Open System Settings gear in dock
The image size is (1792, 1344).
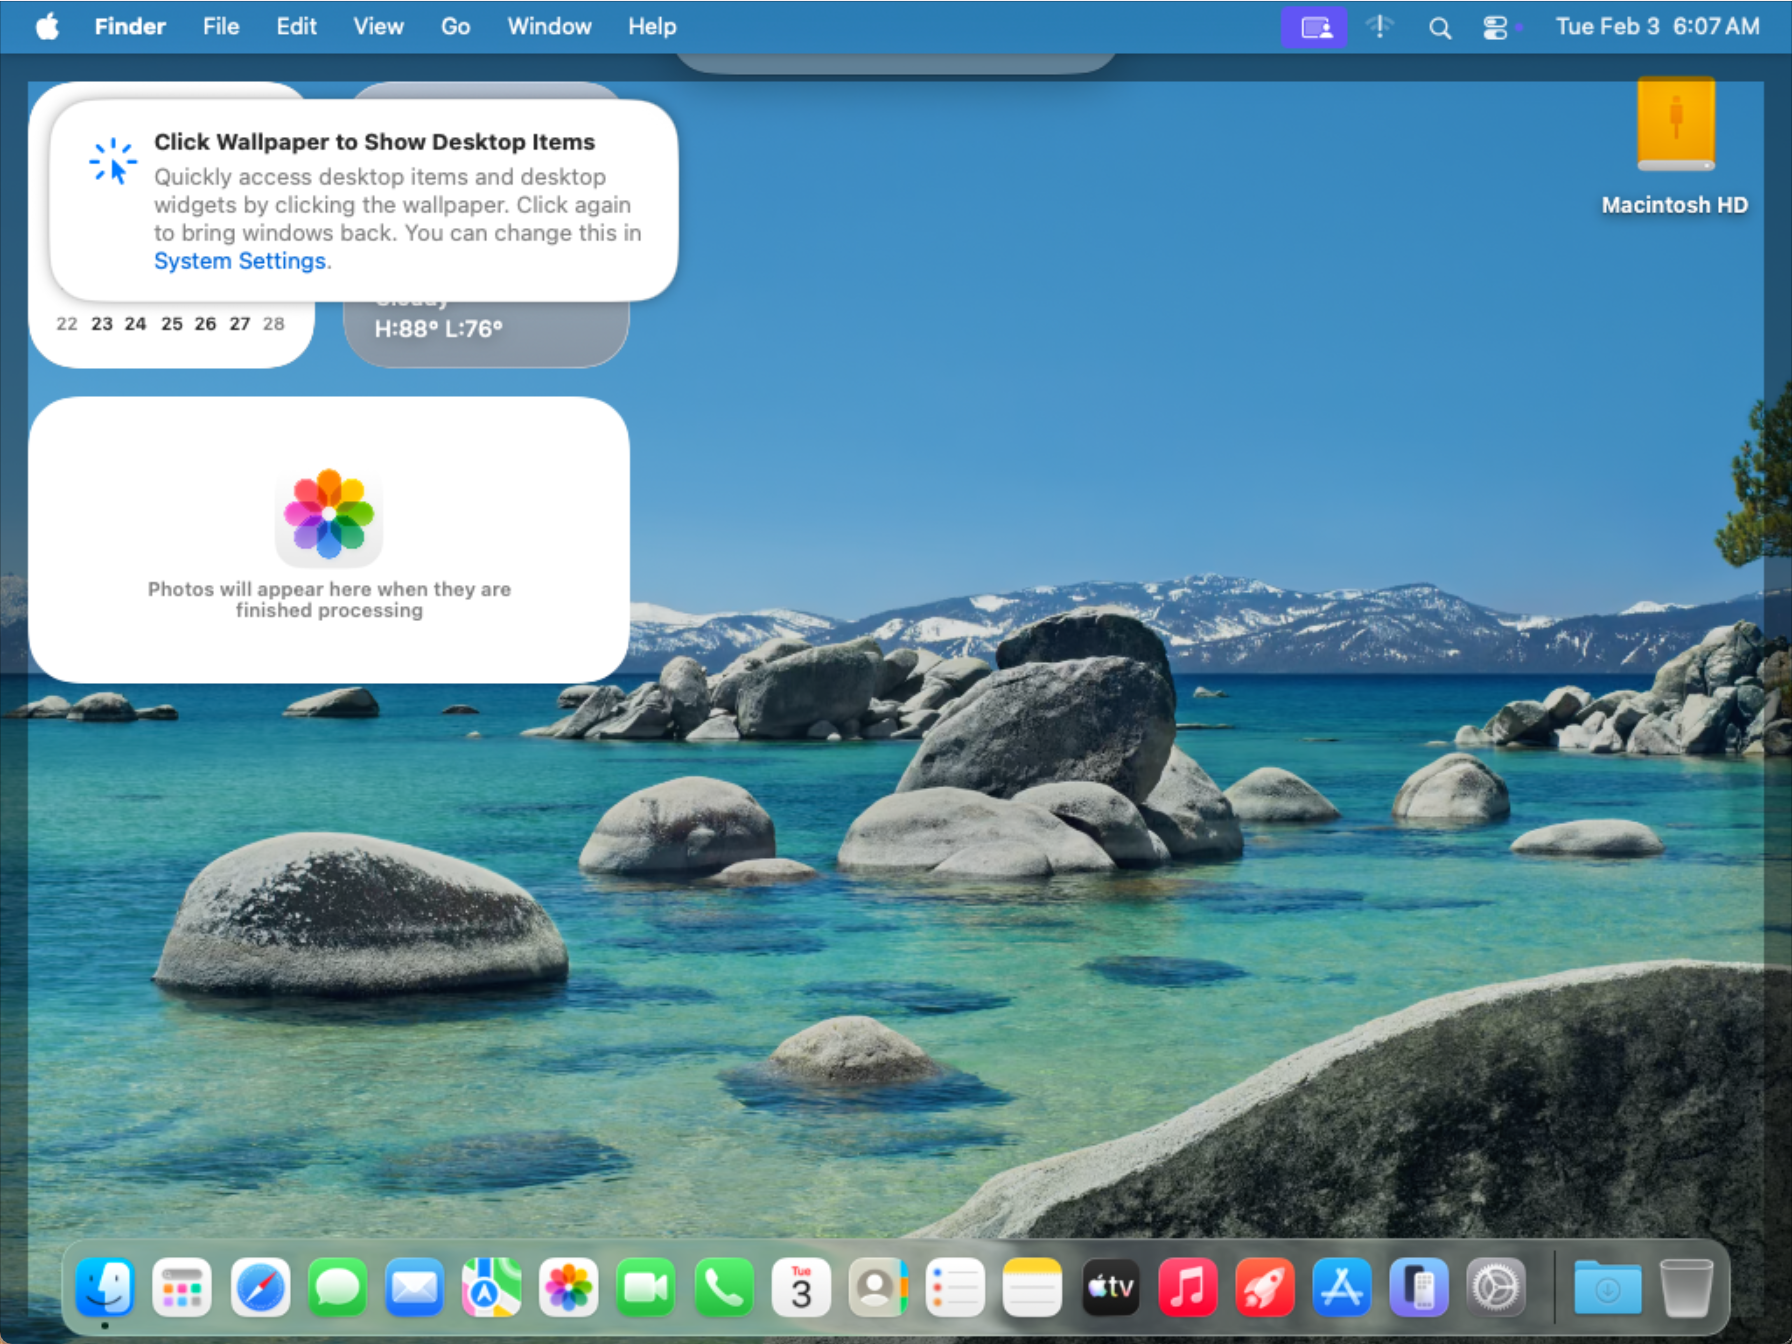tap(1495, 1288)
